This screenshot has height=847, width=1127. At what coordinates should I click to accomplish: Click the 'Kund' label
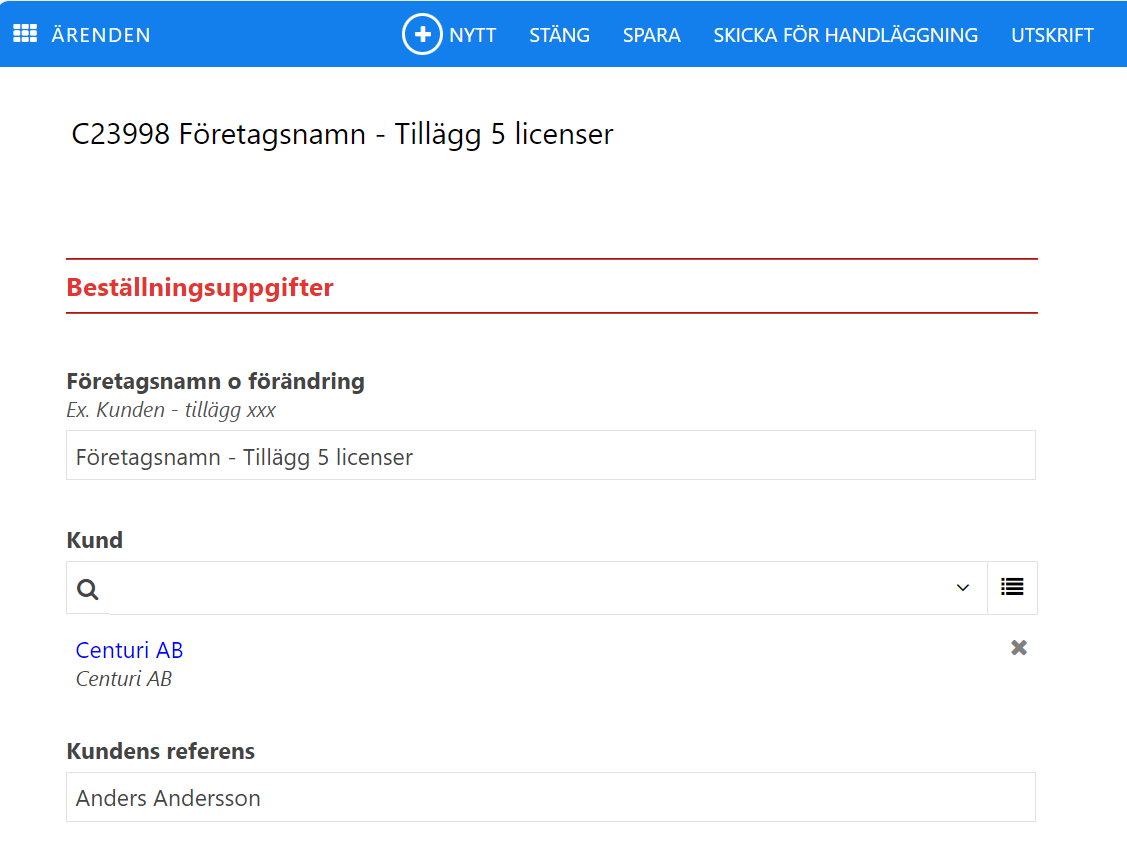tap(94, 540)
